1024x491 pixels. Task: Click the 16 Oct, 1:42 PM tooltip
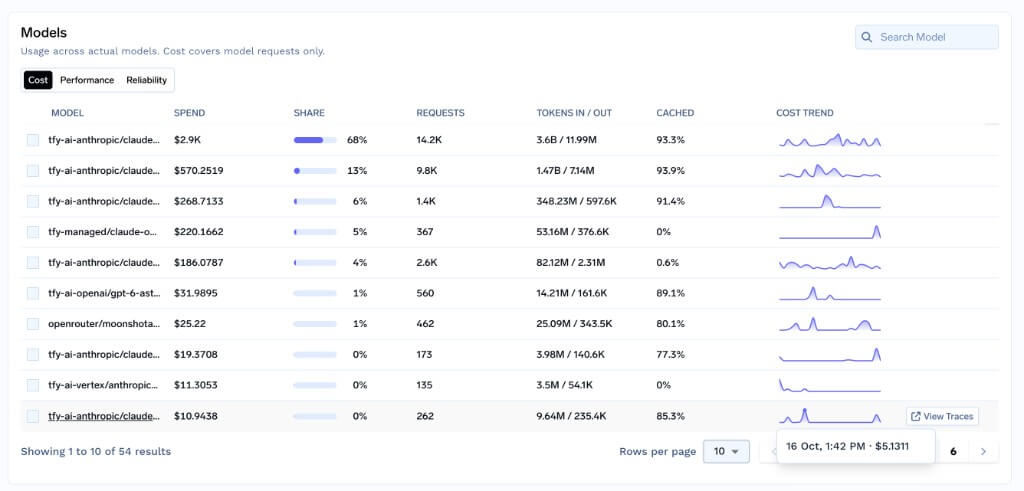coord(856,447)
